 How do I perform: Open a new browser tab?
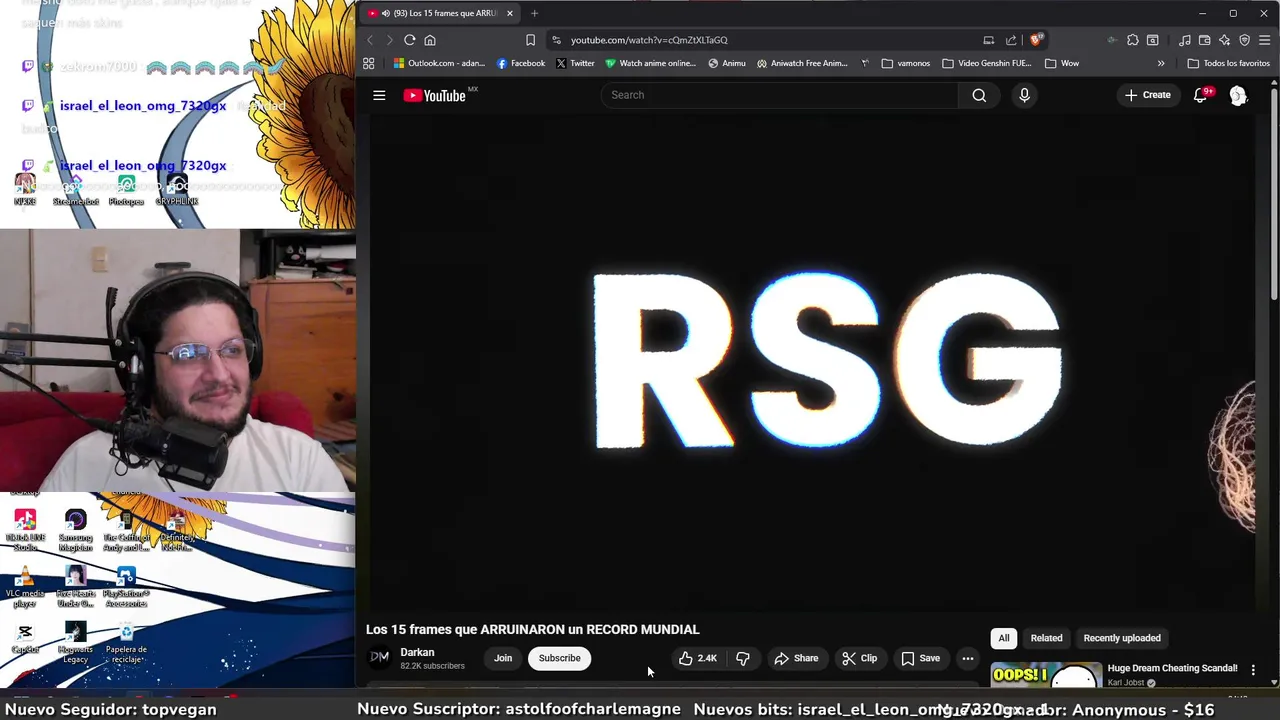[x=534, y=13]
